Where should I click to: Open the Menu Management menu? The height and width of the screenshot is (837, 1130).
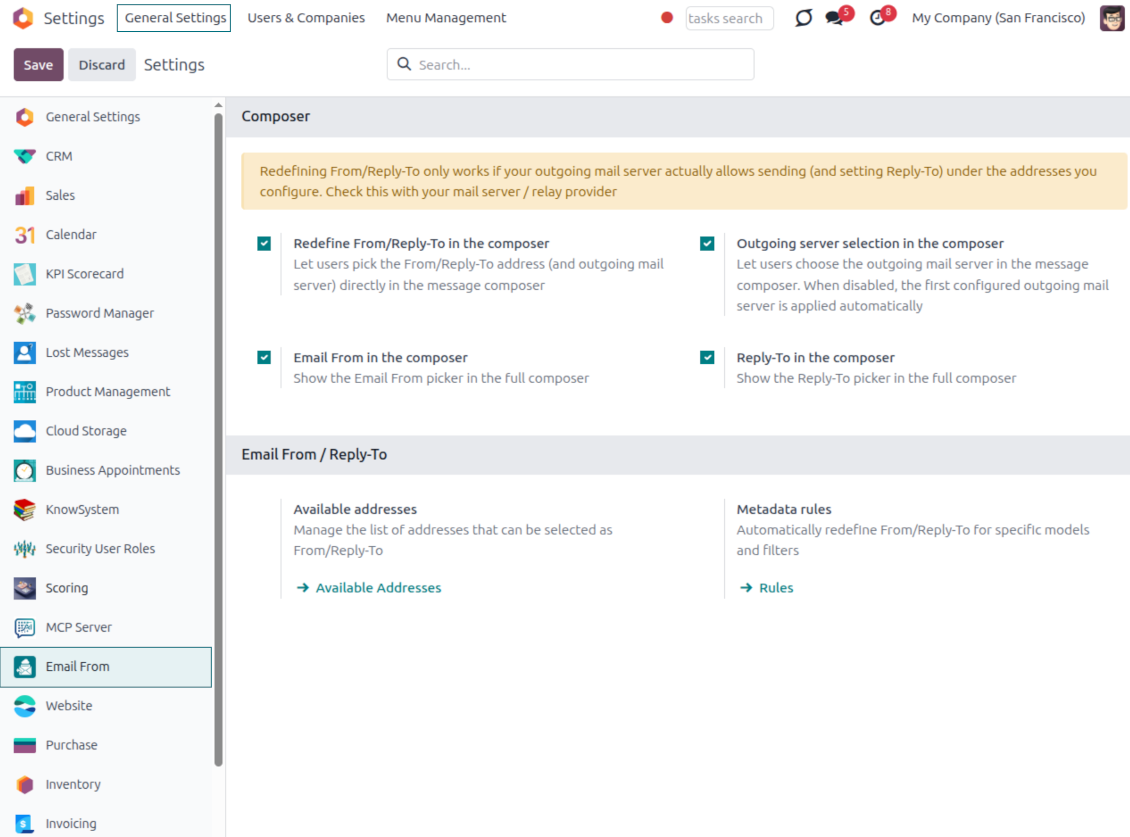[446, 18]
